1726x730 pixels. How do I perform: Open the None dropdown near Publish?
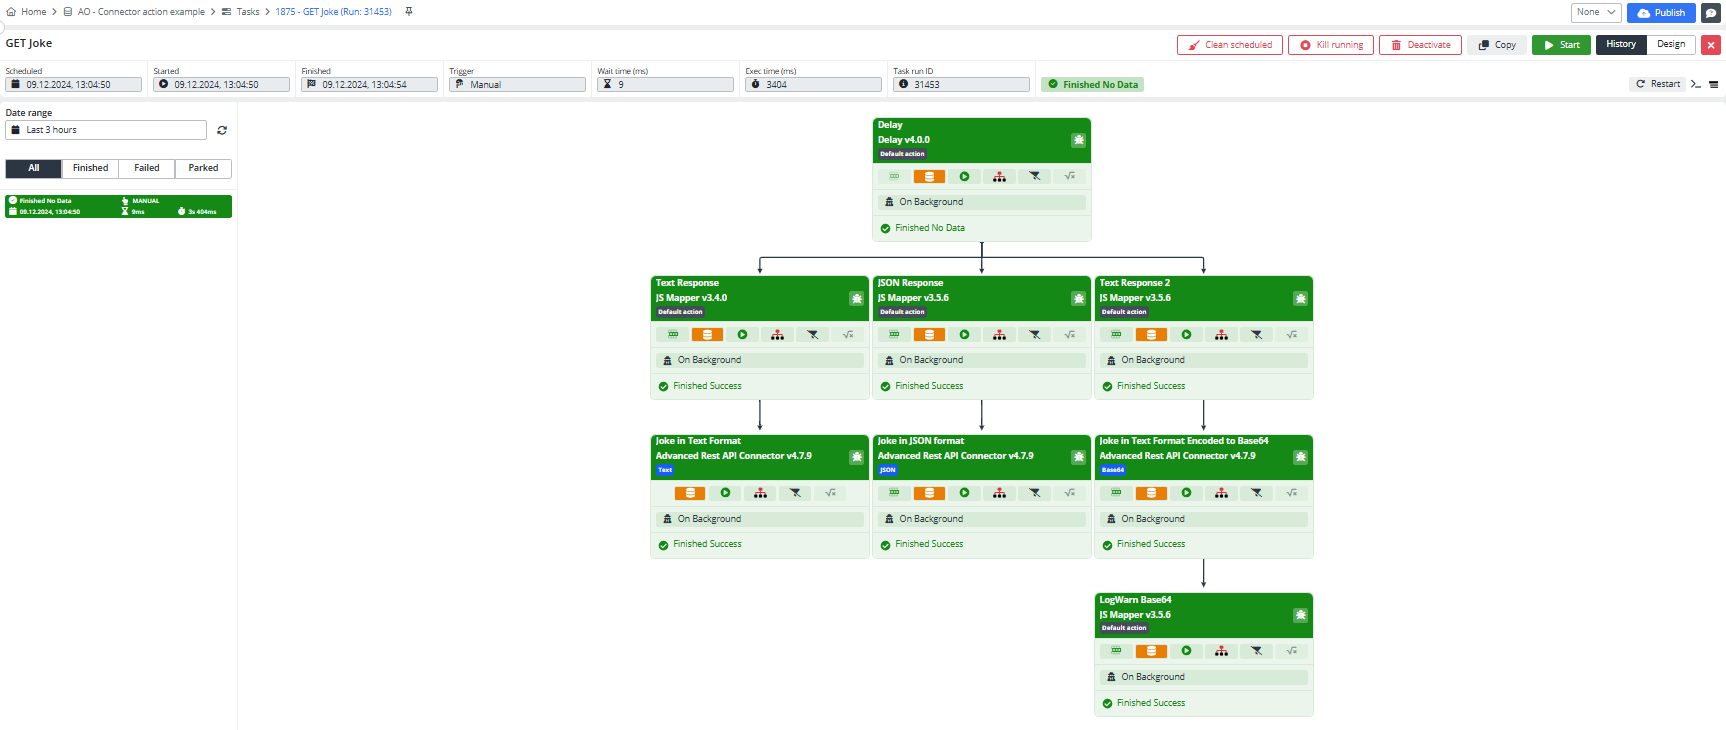coord(1596,12)
